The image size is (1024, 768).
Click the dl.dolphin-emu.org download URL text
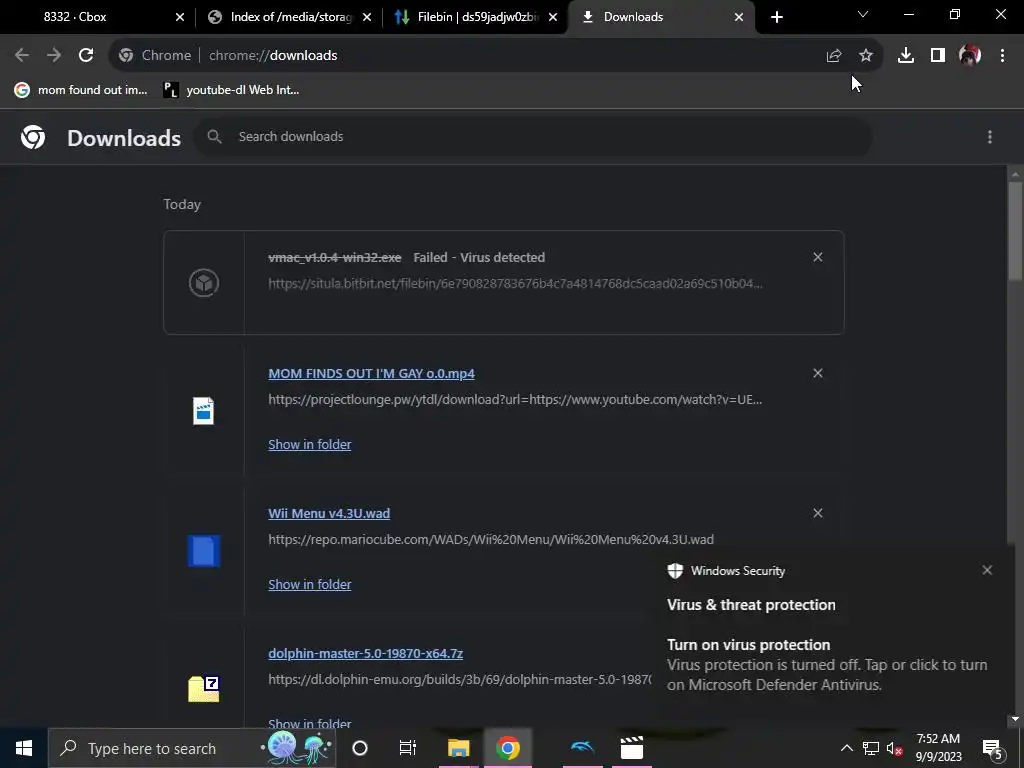pyautogui.click(x=459, y=679)
